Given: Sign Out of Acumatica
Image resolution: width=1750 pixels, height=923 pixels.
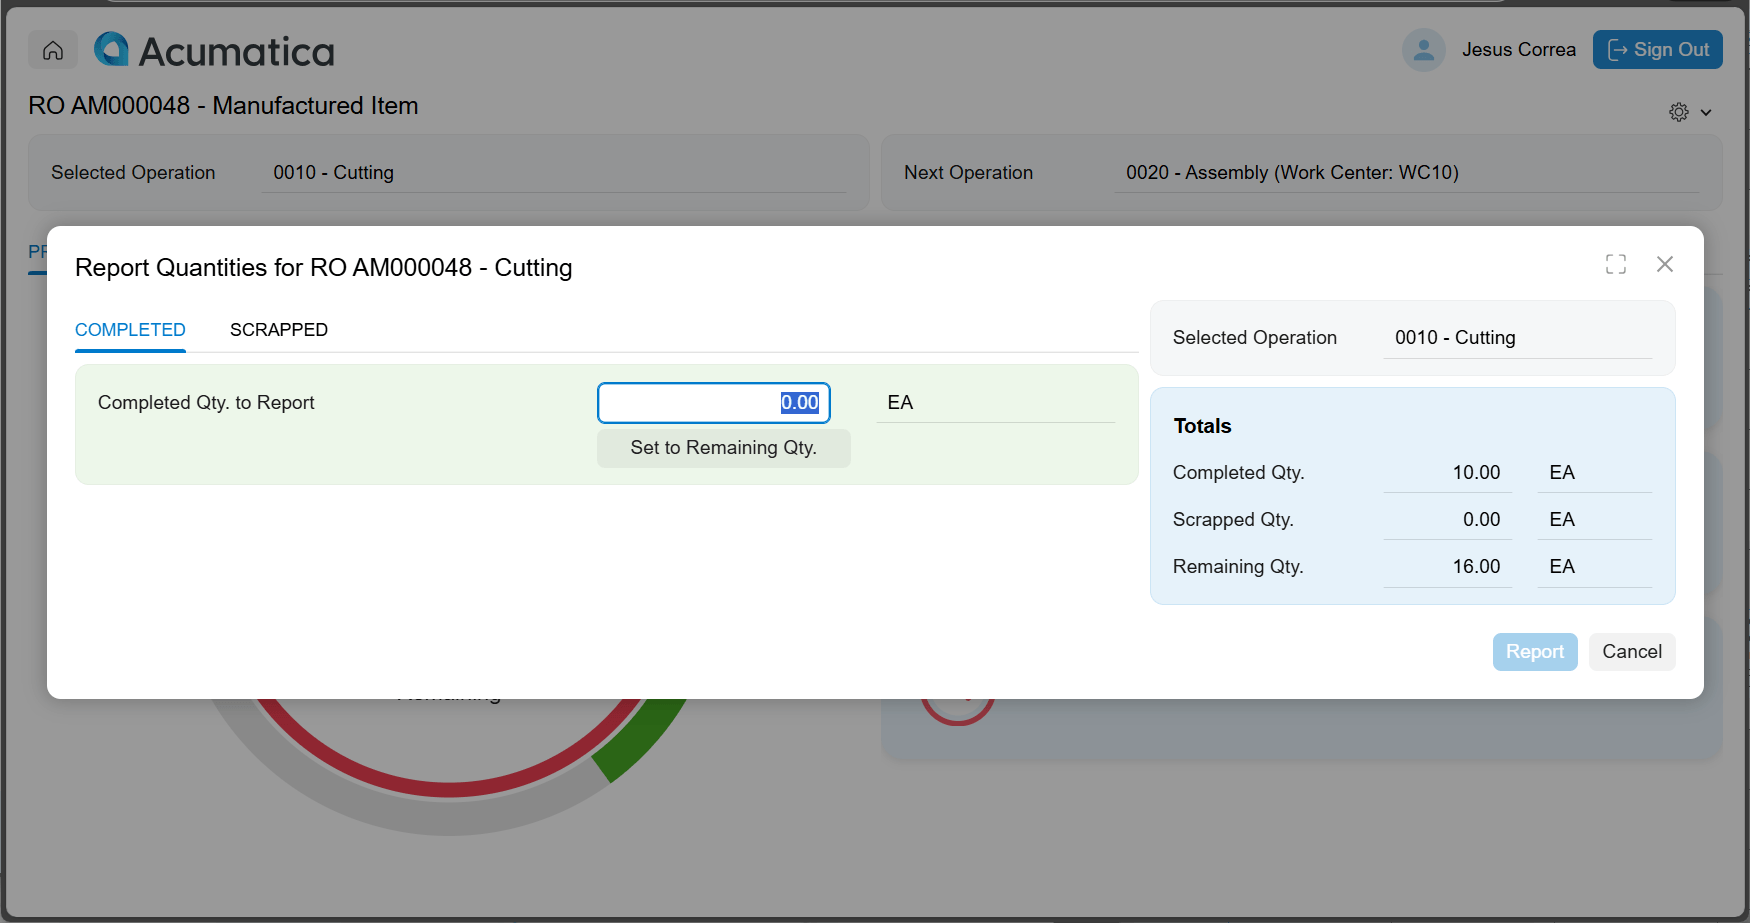Looking at the screenshot, I should click(1657, 49).
